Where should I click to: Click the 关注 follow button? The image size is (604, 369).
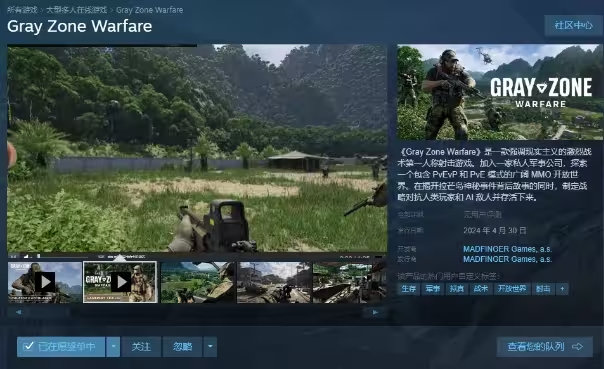pos(141,347)
